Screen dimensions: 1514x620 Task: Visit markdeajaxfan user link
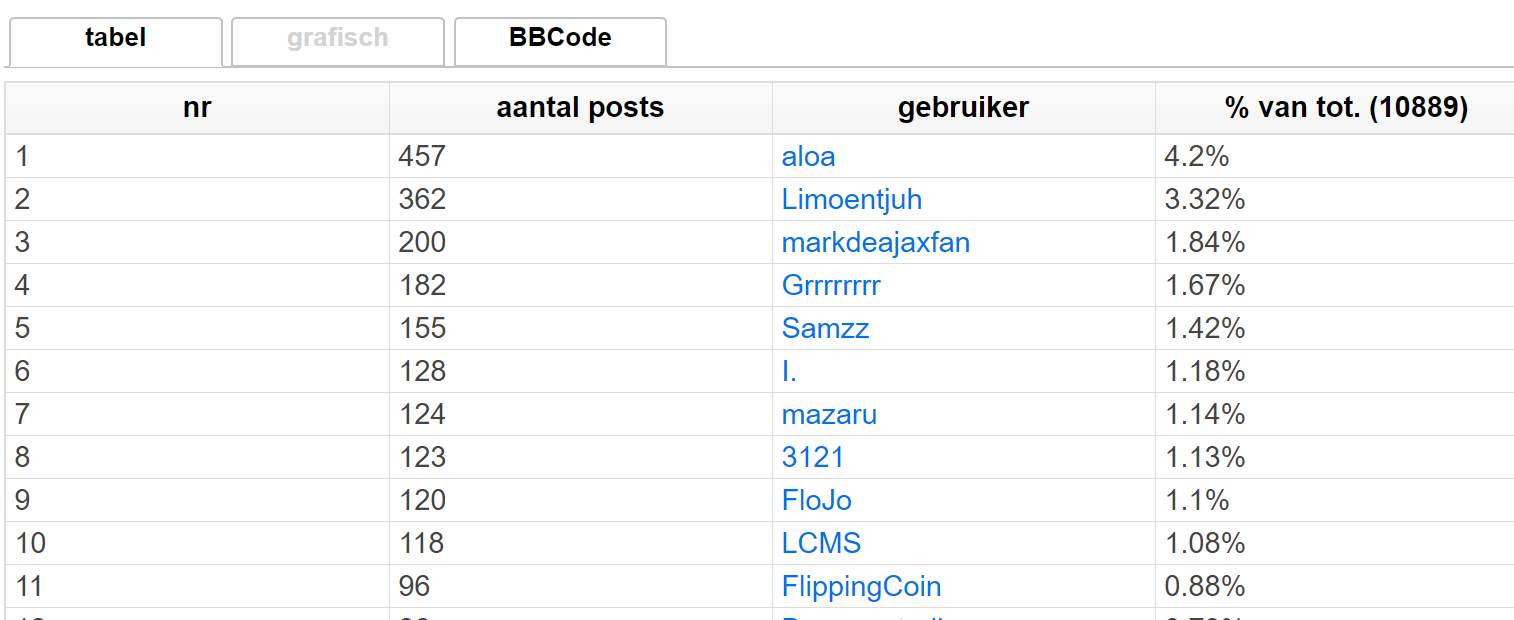[876, 243]
